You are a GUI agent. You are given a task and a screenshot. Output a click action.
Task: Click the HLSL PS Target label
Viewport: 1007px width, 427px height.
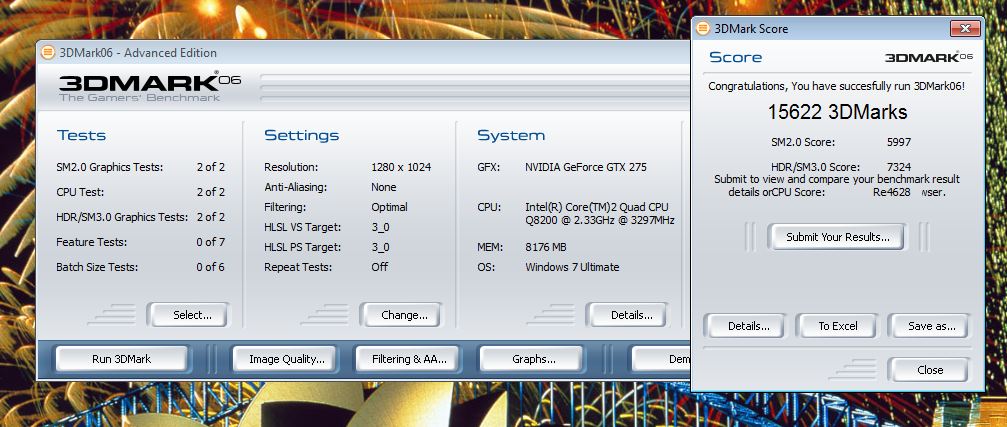(302, 247)
